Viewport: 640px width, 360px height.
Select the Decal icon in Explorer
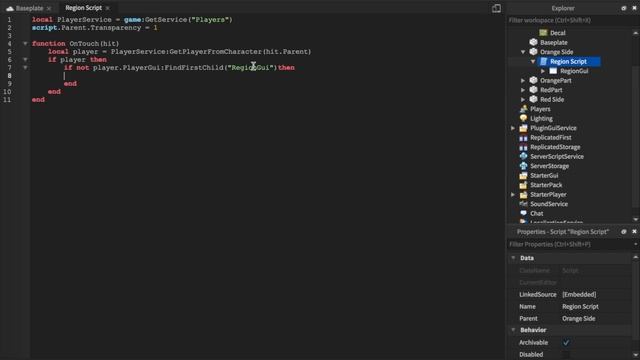(543, 33)
